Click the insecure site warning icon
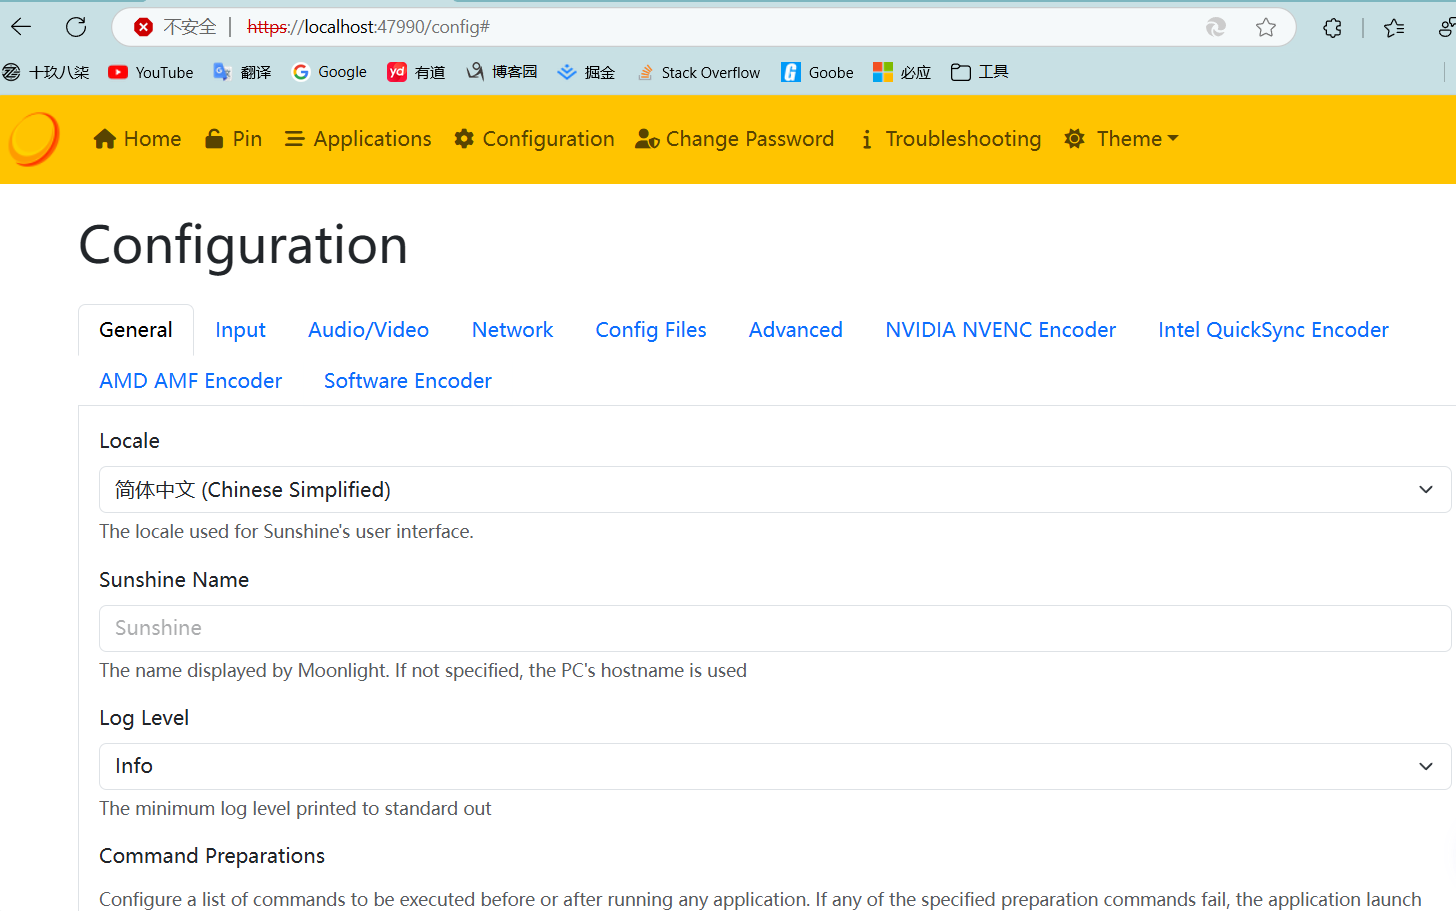Image resolution: width=1456 pixels, height=911 pixels. tap(144, 27)
